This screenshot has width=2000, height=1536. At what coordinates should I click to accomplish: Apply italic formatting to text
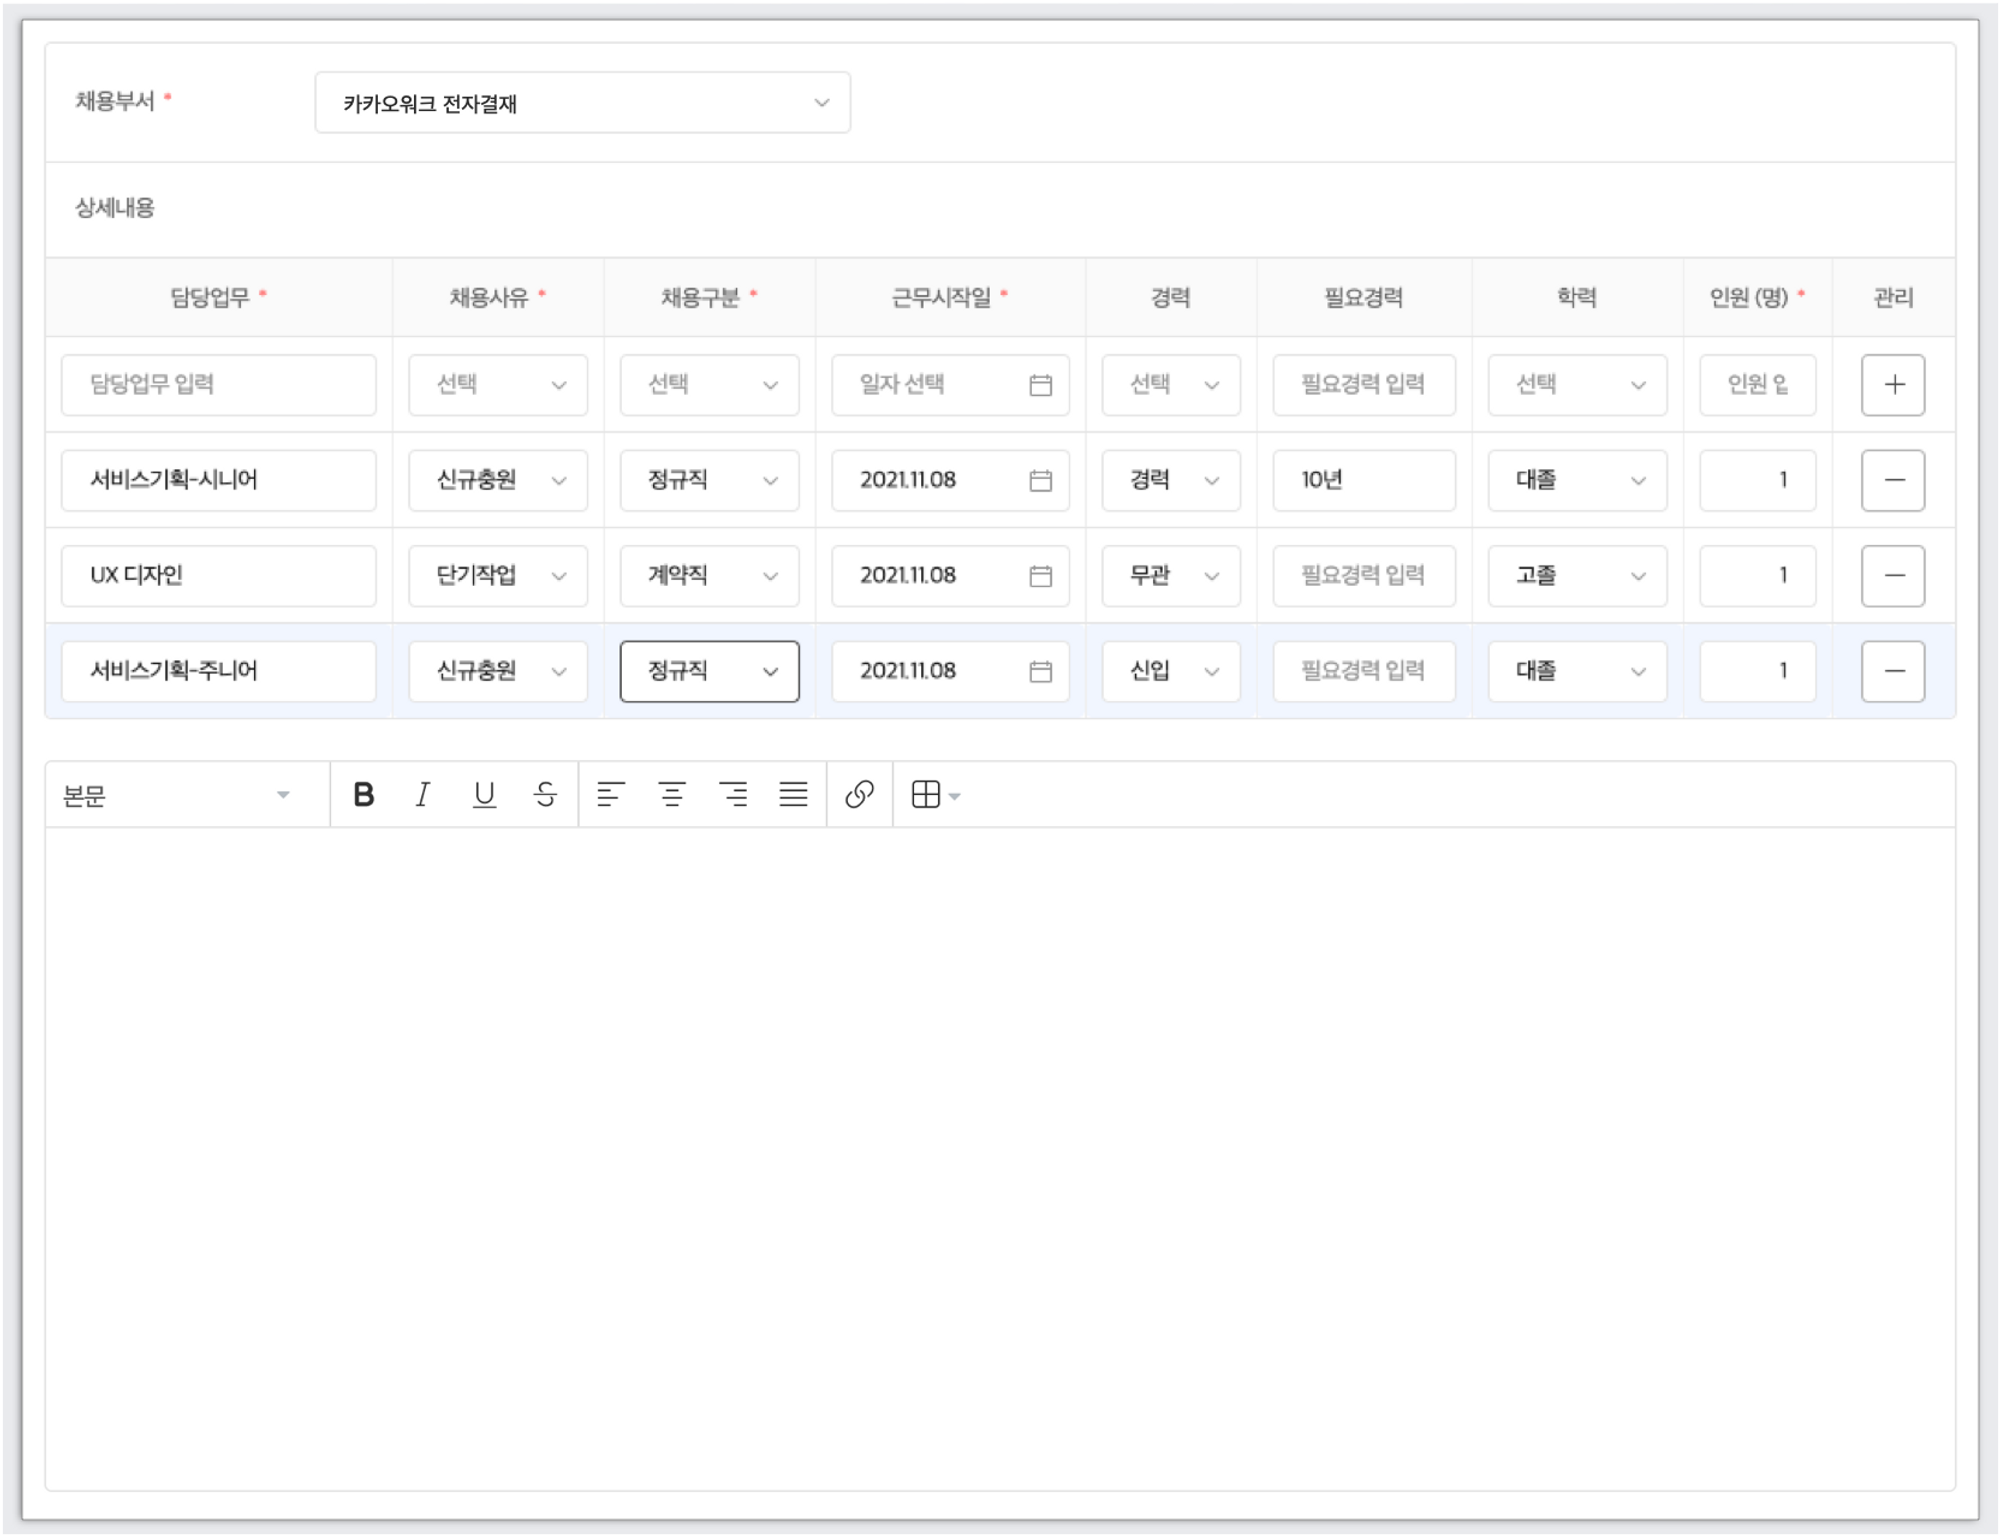point(423,795)
